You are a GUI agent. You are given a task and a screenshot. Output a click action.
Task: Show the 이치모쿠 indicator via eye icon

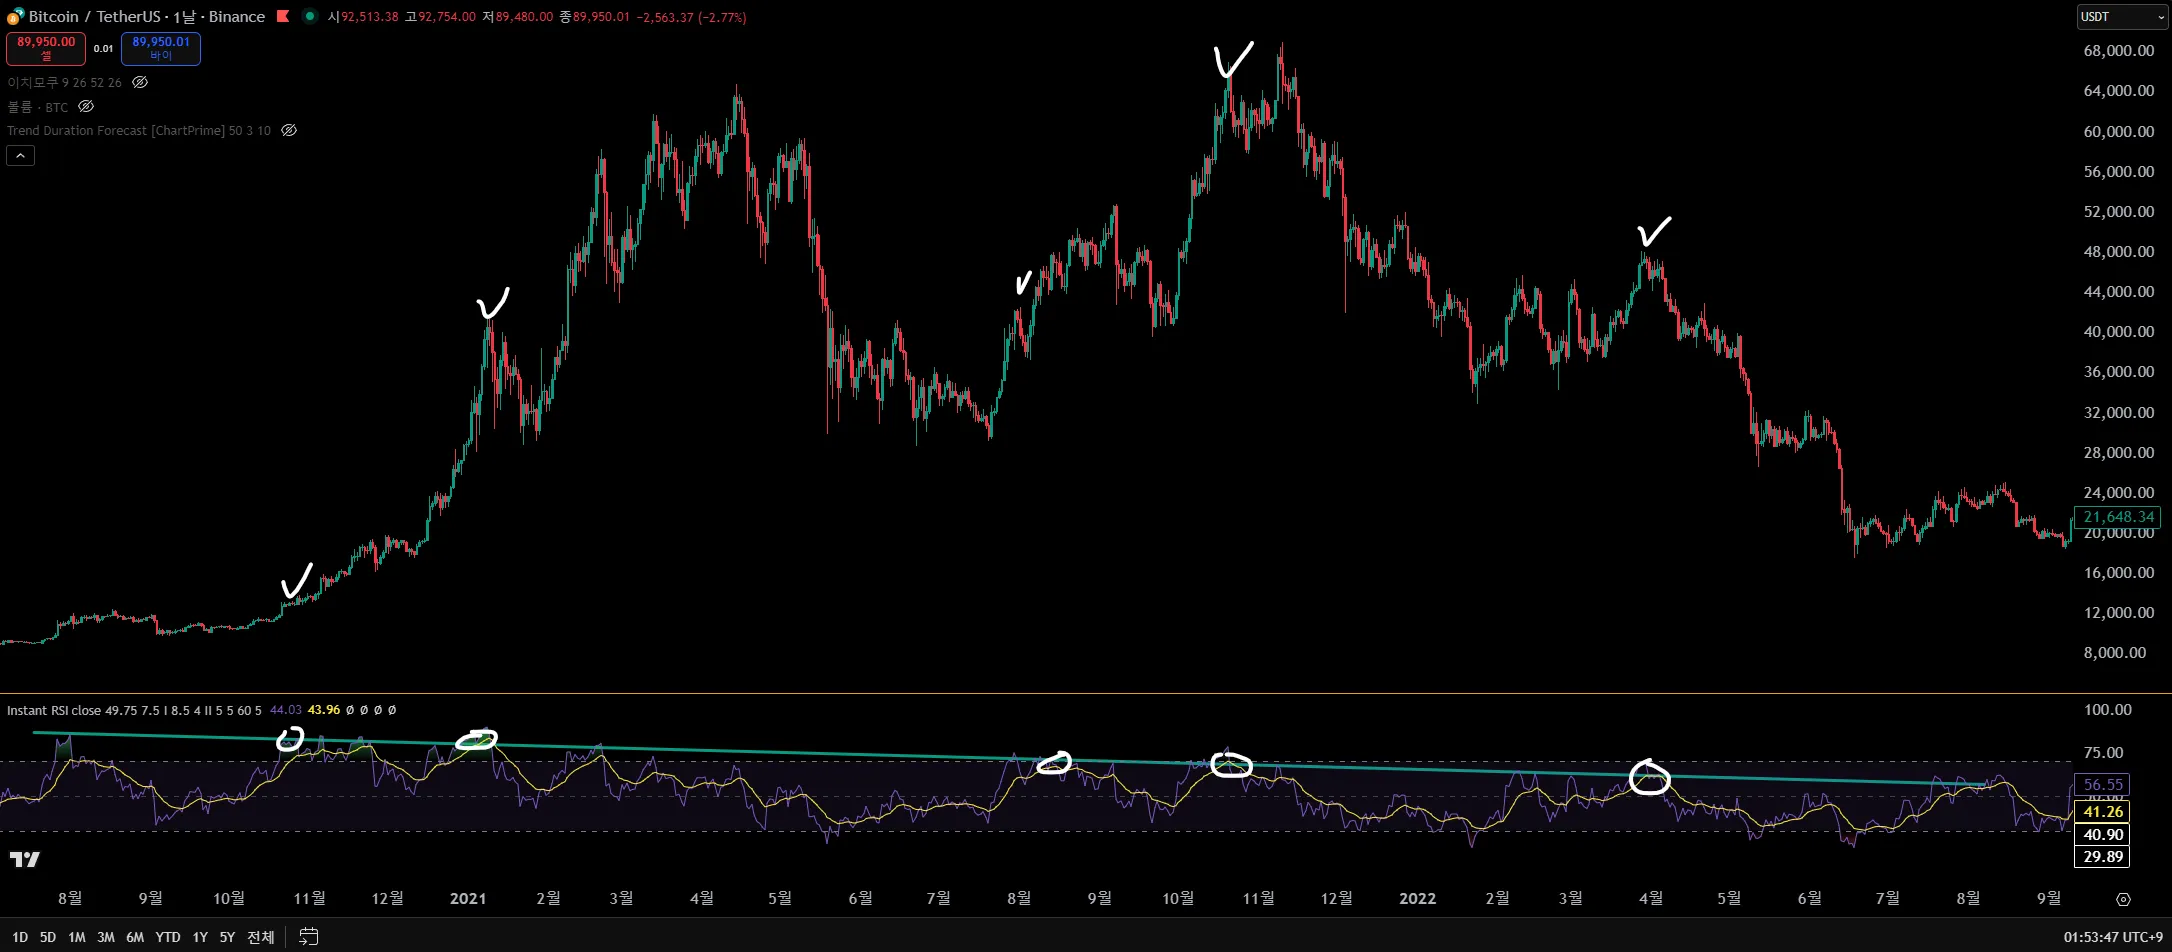(x=140, y=83)
